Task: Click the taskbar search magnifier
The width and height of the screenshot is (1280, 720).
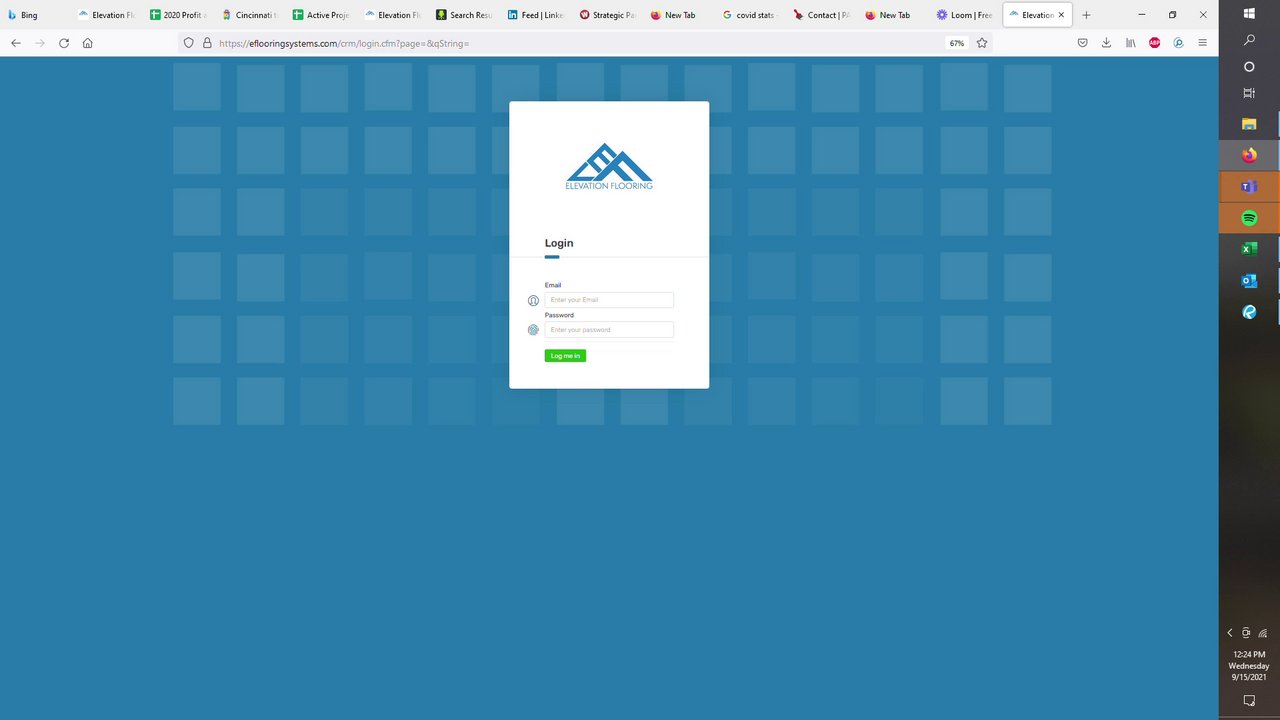Action: point(1249,40)
